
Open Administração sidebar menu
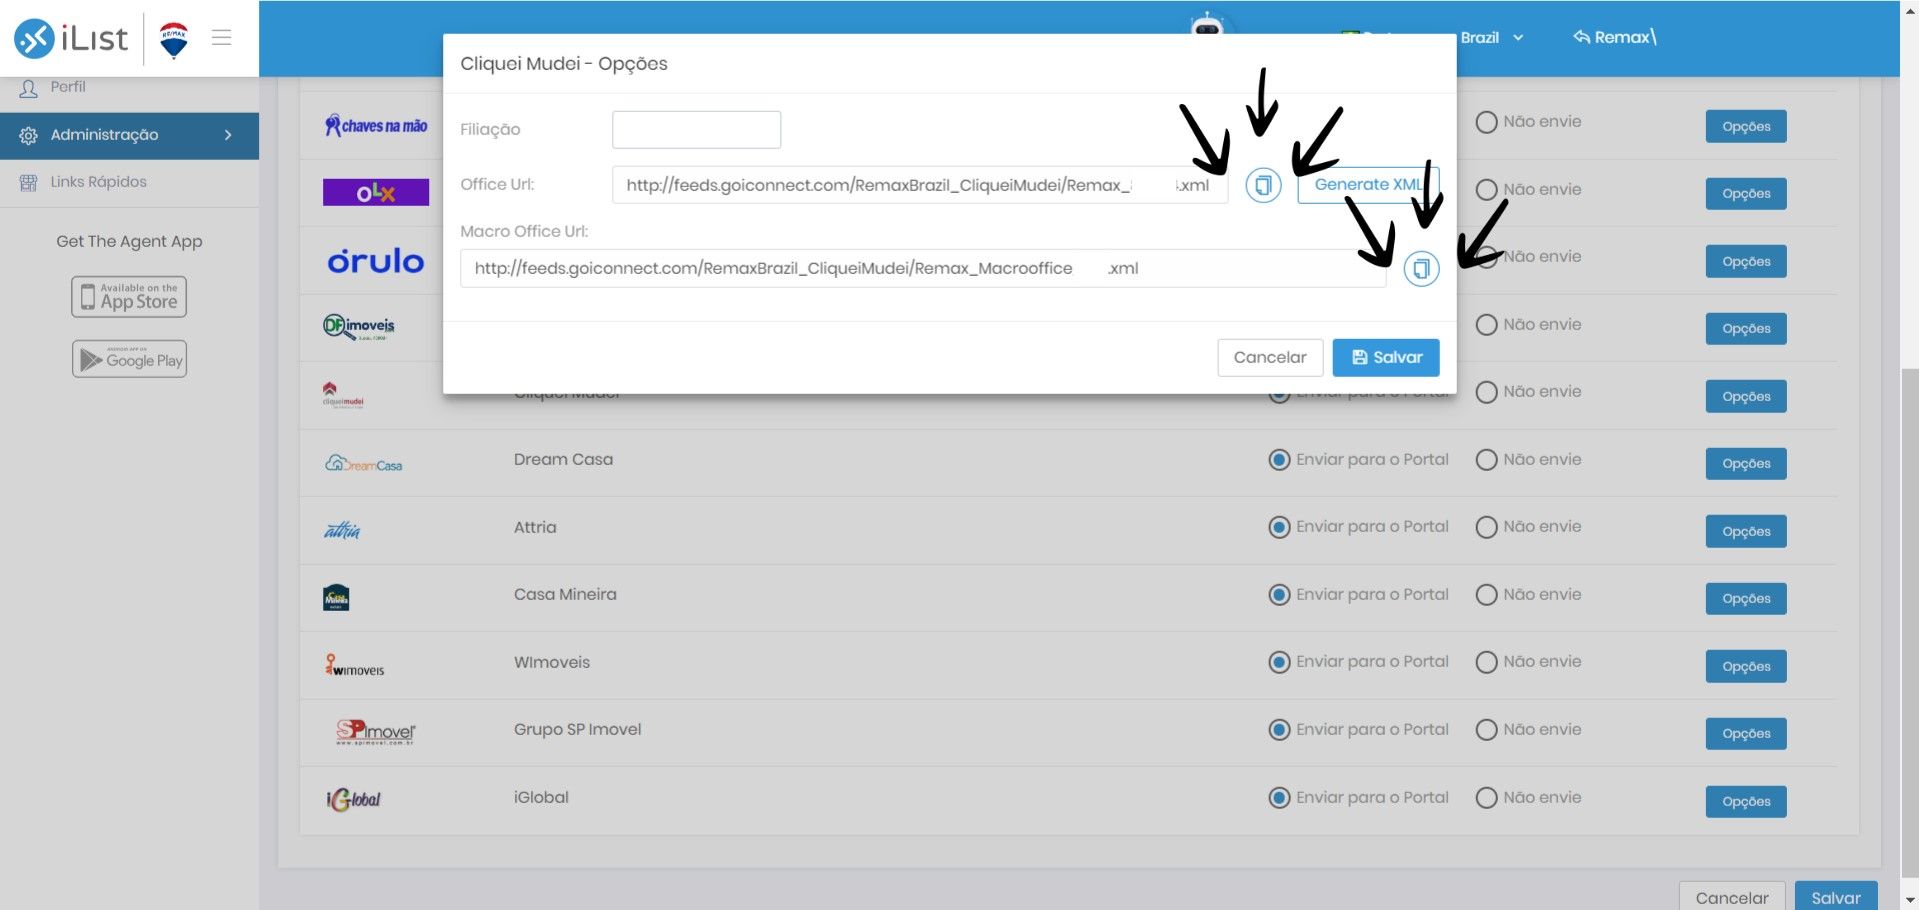pyautogui.click(x=129, y=135)
